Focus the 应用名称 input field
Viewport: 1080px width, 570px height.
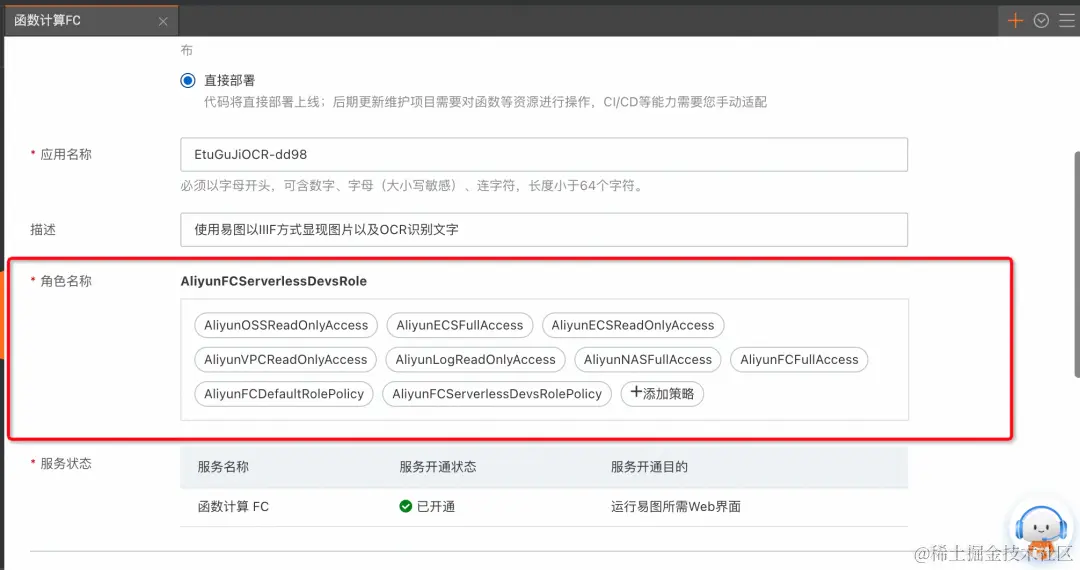click(543, 154)
